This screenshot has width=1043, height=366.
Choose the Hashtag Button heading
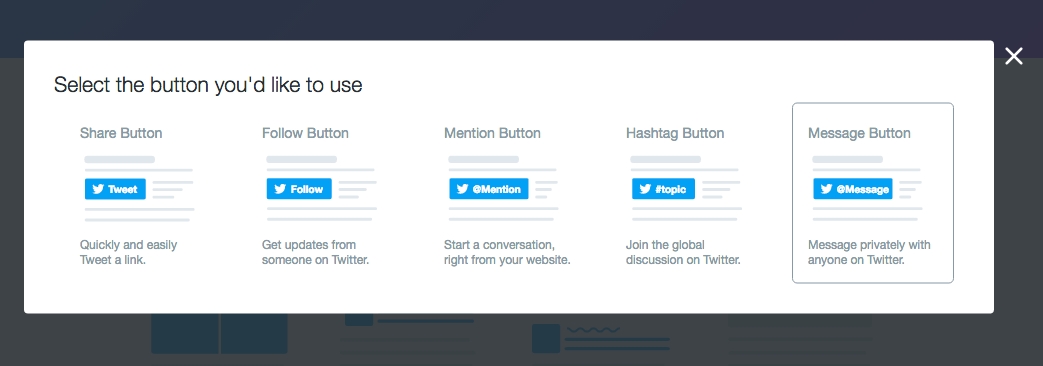tap(675, 133)
